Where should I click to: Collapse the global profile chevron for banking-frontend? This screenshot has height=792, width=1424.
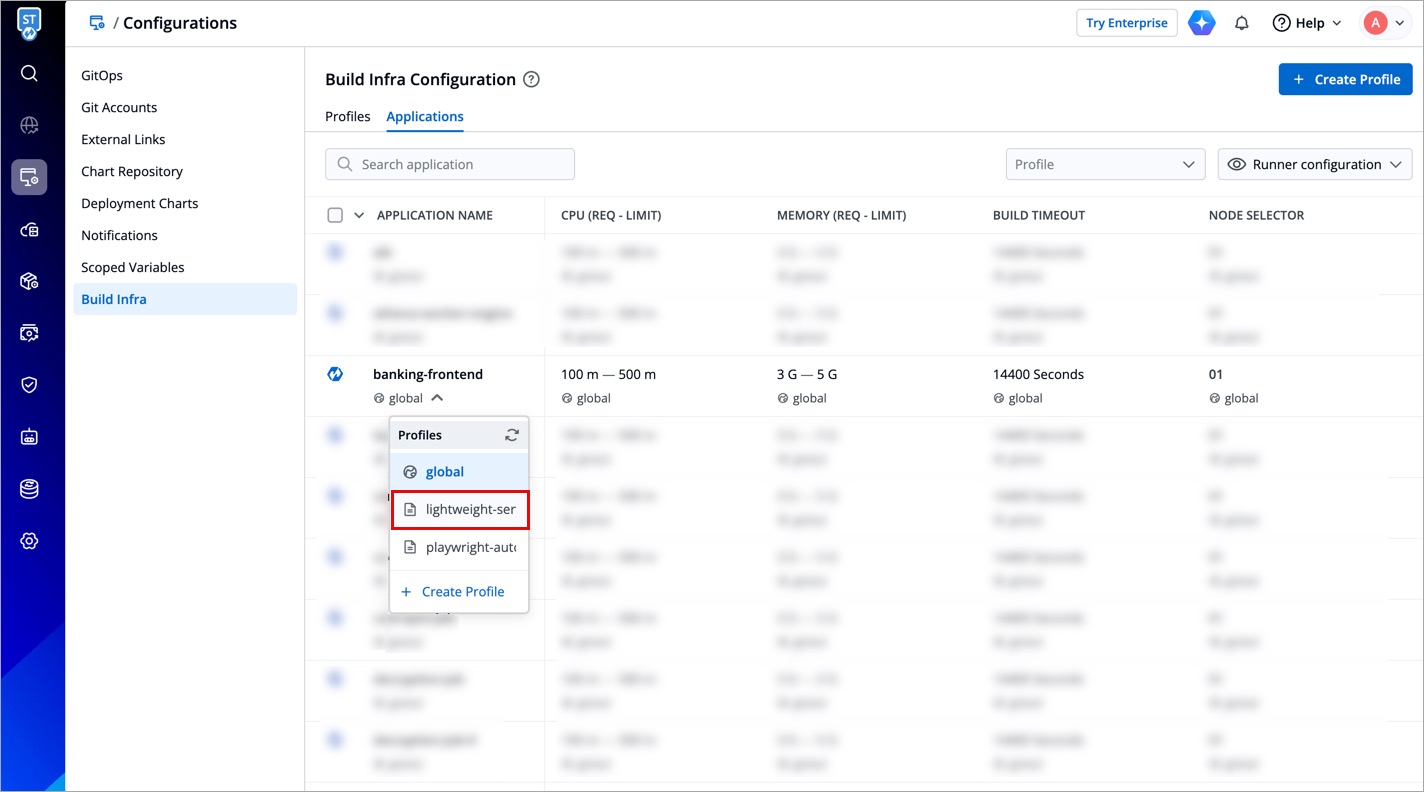tap(437, 398)
